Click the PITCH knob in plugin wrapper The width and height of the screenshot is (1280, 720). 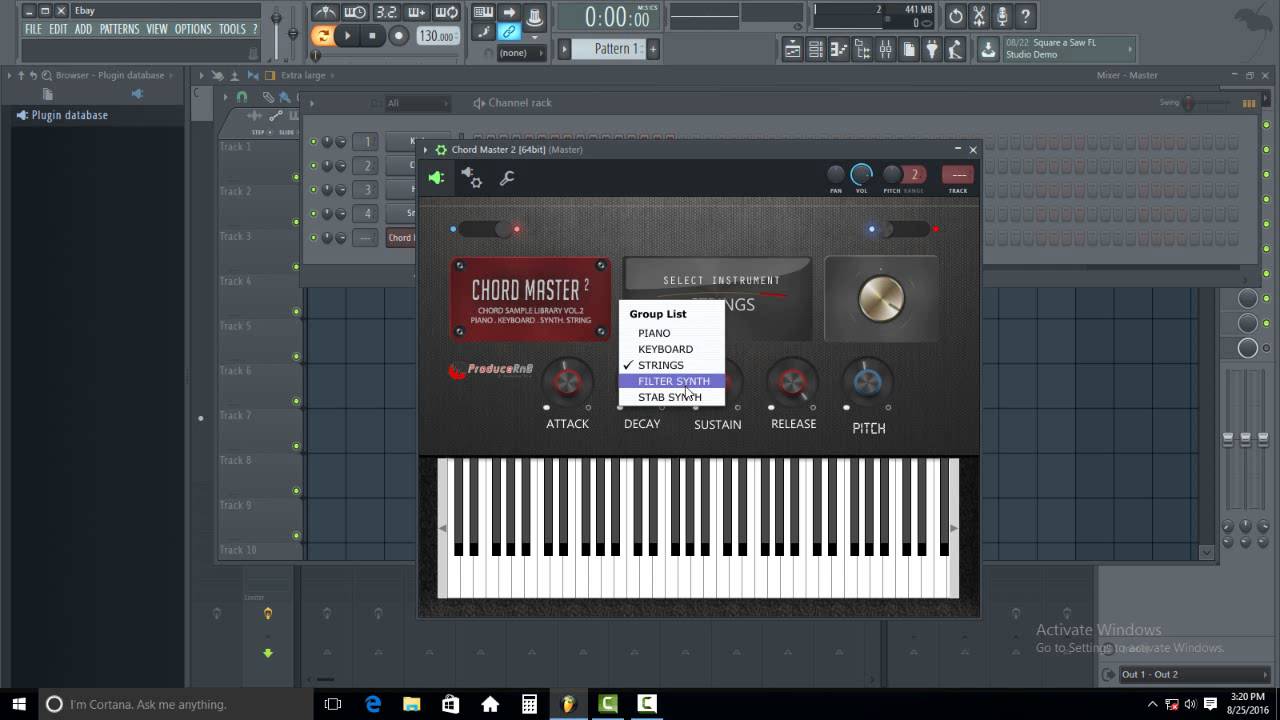pyautogui.click(x=891, y=175)
